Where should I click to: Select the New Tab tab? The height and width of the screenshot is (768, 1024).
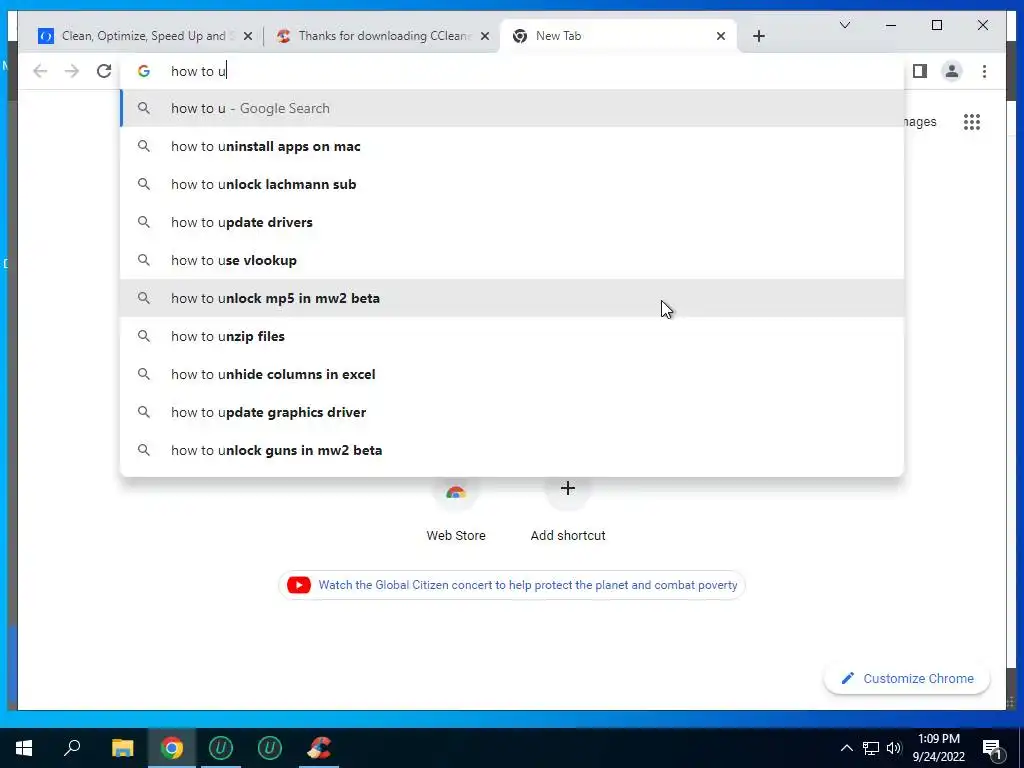coord(618,36)
